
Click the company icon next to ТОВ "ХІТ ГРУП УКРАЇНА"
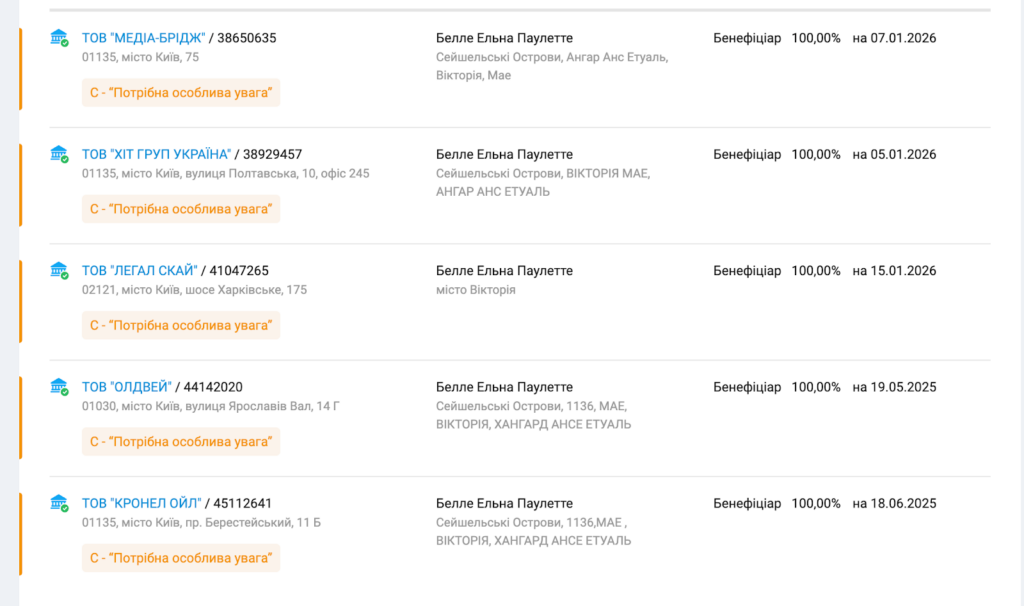59,154
